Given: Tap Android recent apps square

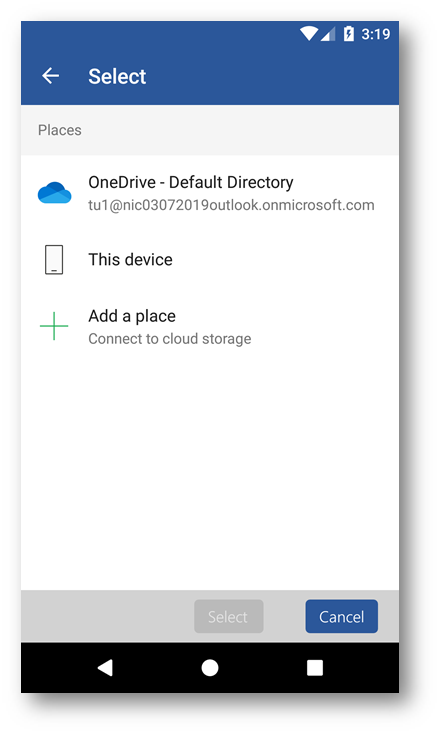Looking at the screenshot, I should tap(314, 668).
